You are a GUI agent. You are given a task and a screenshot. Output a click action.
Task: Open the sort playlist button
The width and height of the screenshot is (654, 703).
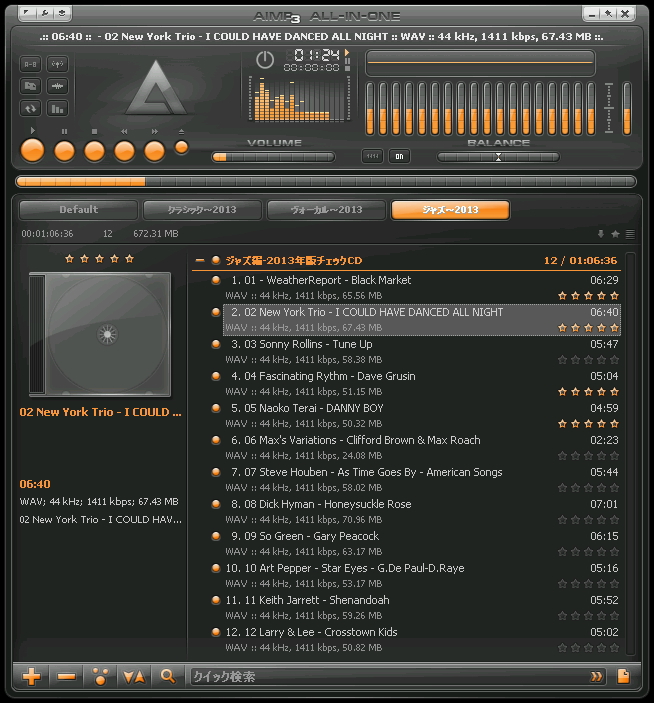(x=134, y=677)
